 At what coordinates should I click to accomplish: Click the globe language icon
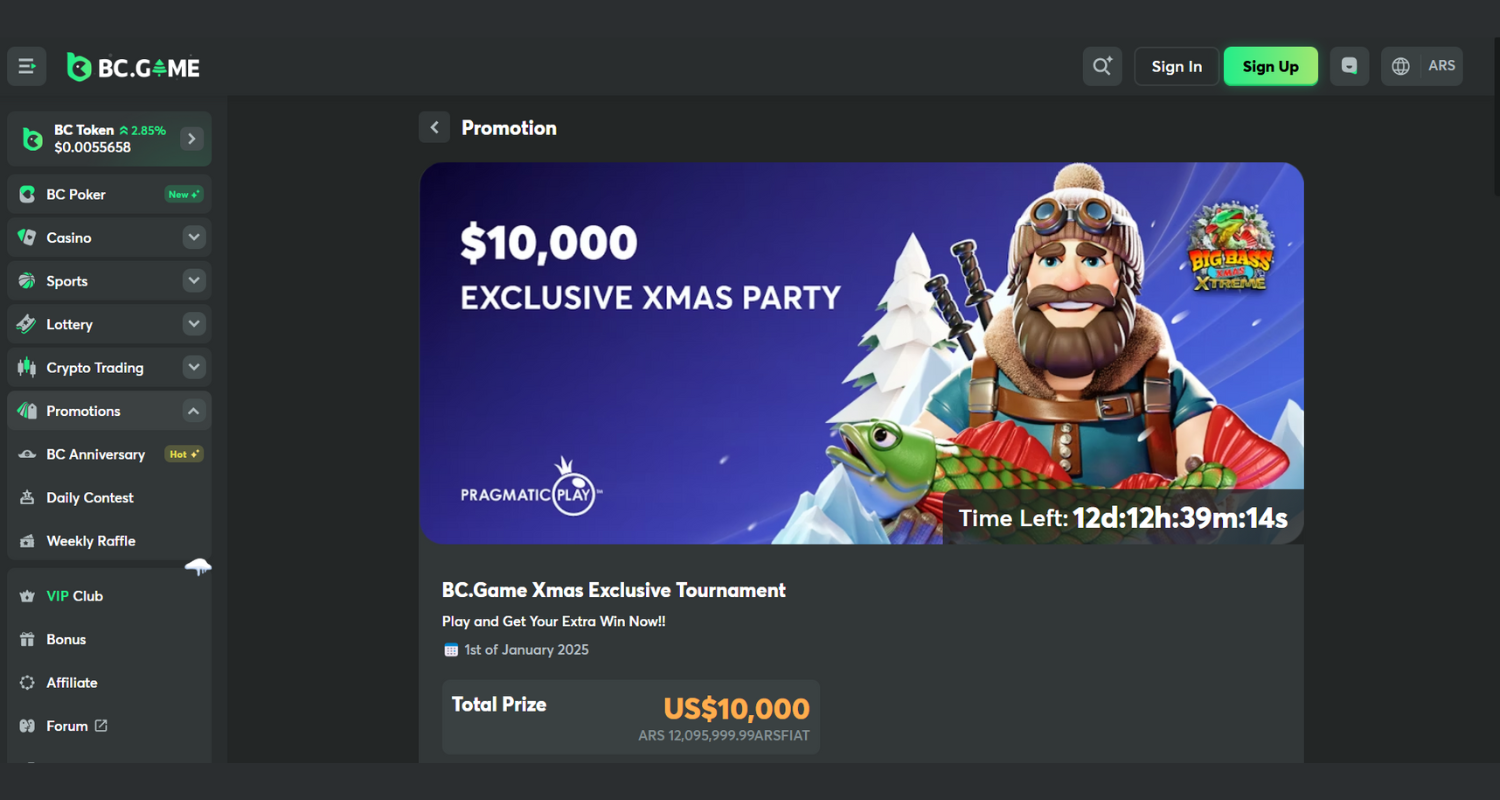tap(1401, 67)
